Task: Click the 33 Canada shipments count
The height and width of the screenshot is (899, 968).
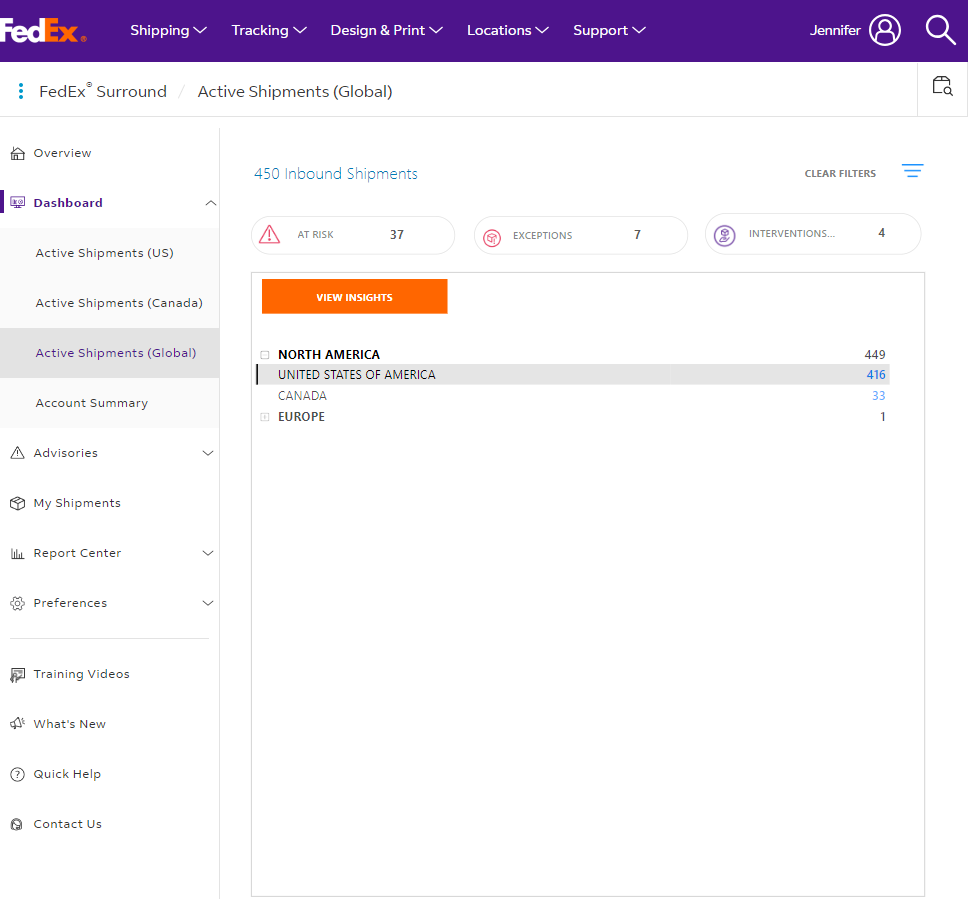Action: (878, 396)
